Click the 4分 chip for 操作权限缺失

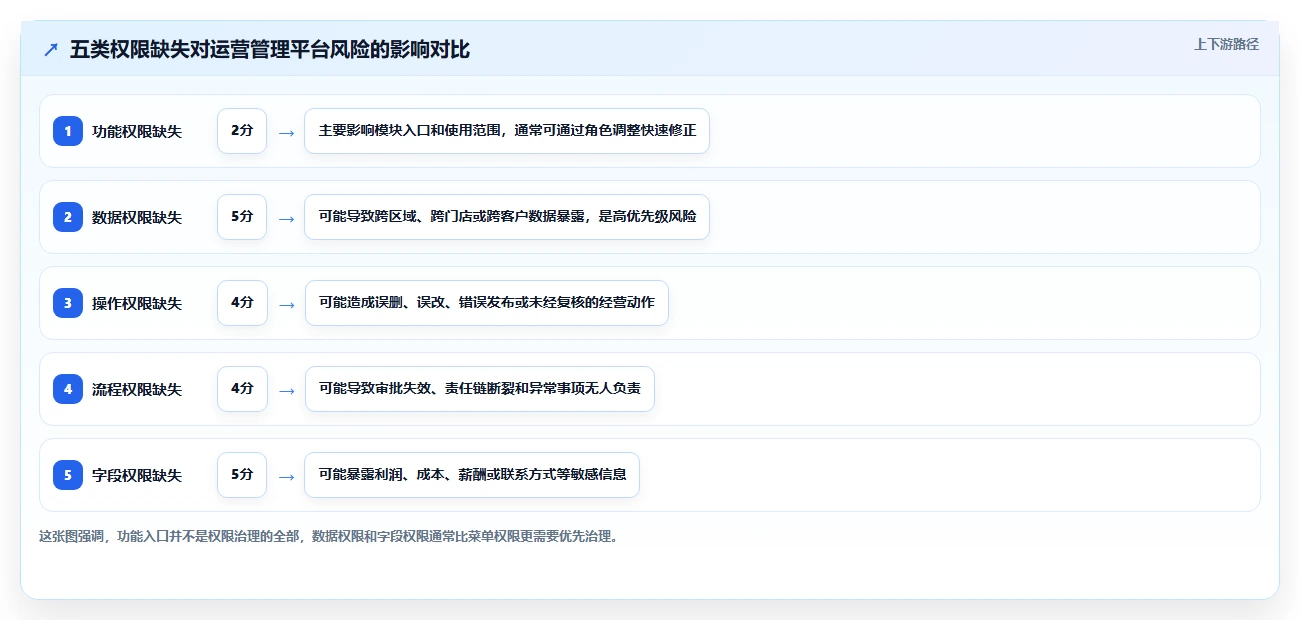point(242,303)
